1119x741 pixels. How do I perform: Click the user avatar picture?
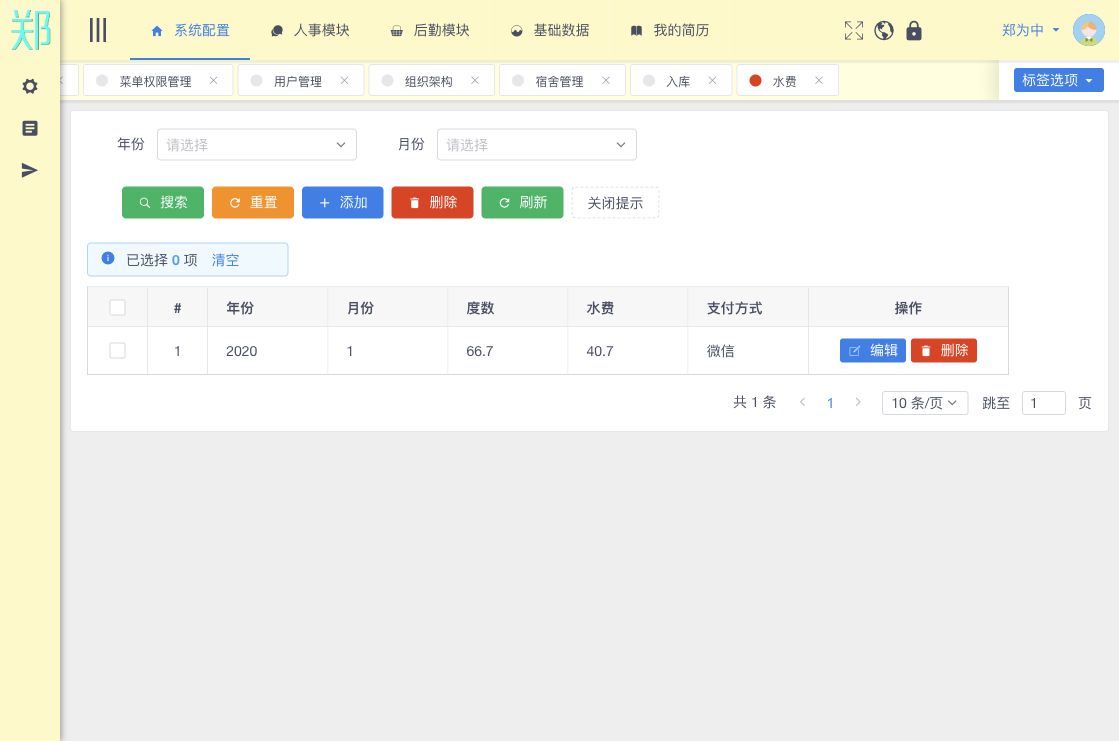coord(1089,30)
